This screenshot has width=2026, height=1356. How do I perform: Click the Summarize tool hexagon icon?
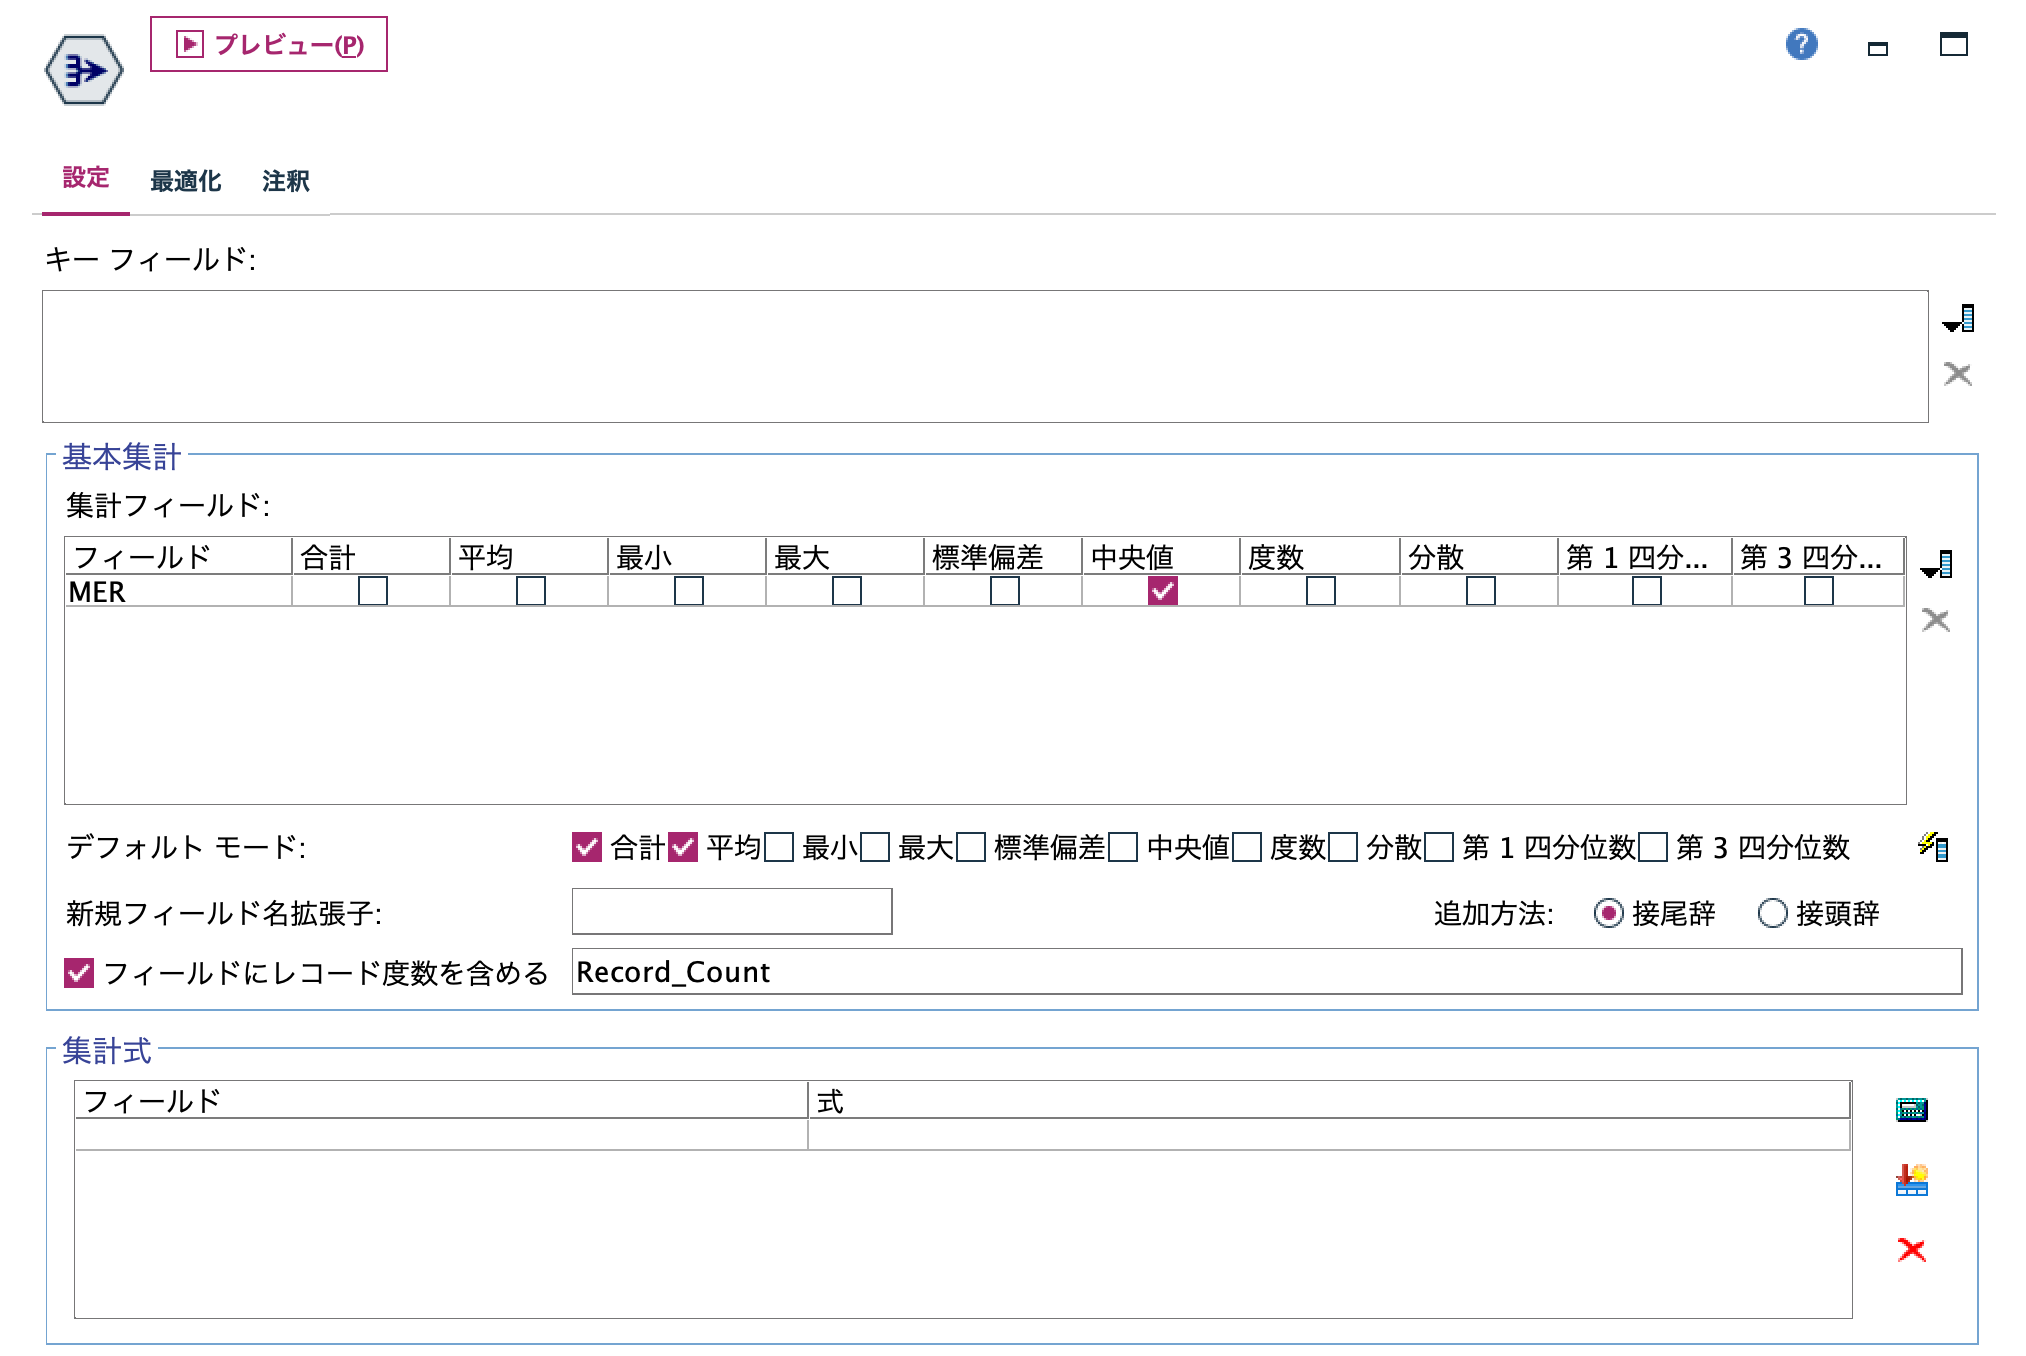(85, 70)
